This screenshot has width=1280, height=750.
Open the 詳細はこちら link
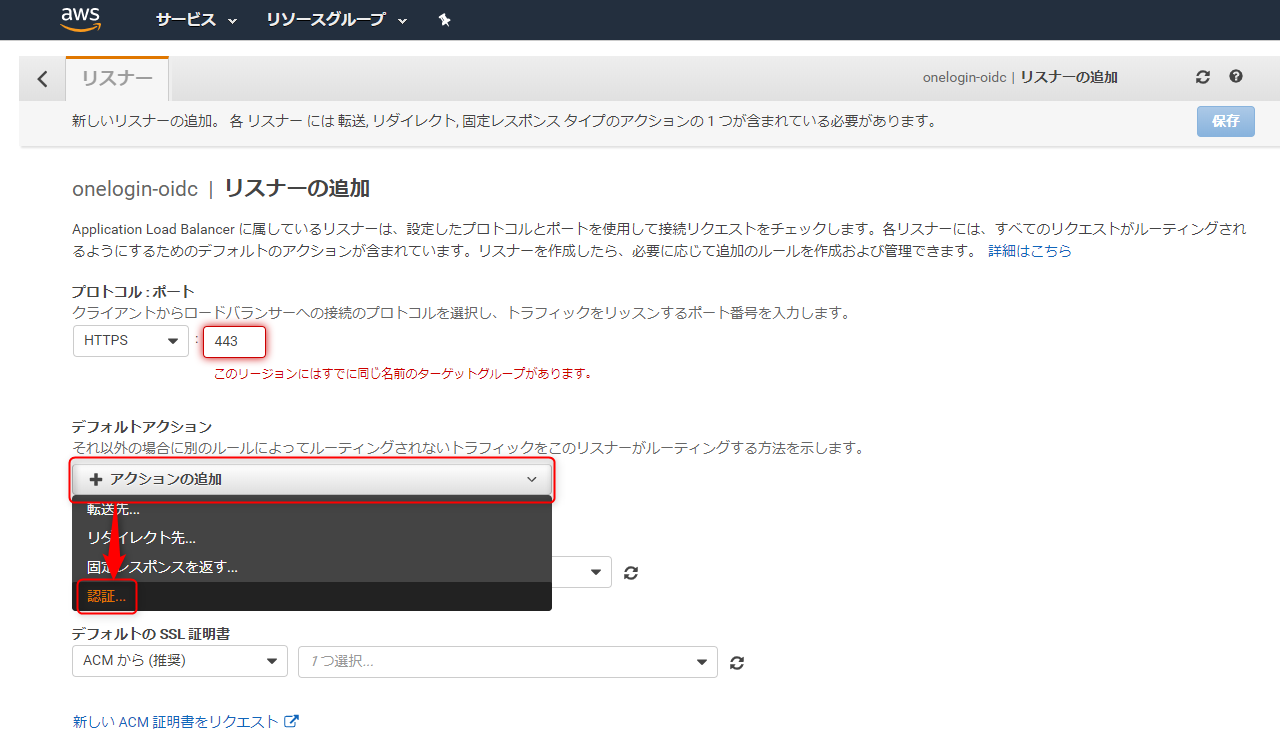coord(1029,251)
